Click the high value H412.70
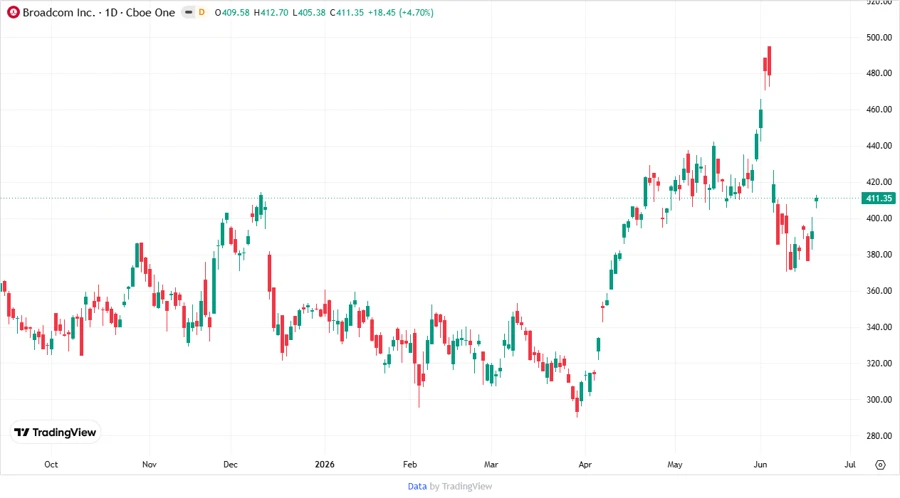Screen dimensions: 900x498 coord(271,13)
